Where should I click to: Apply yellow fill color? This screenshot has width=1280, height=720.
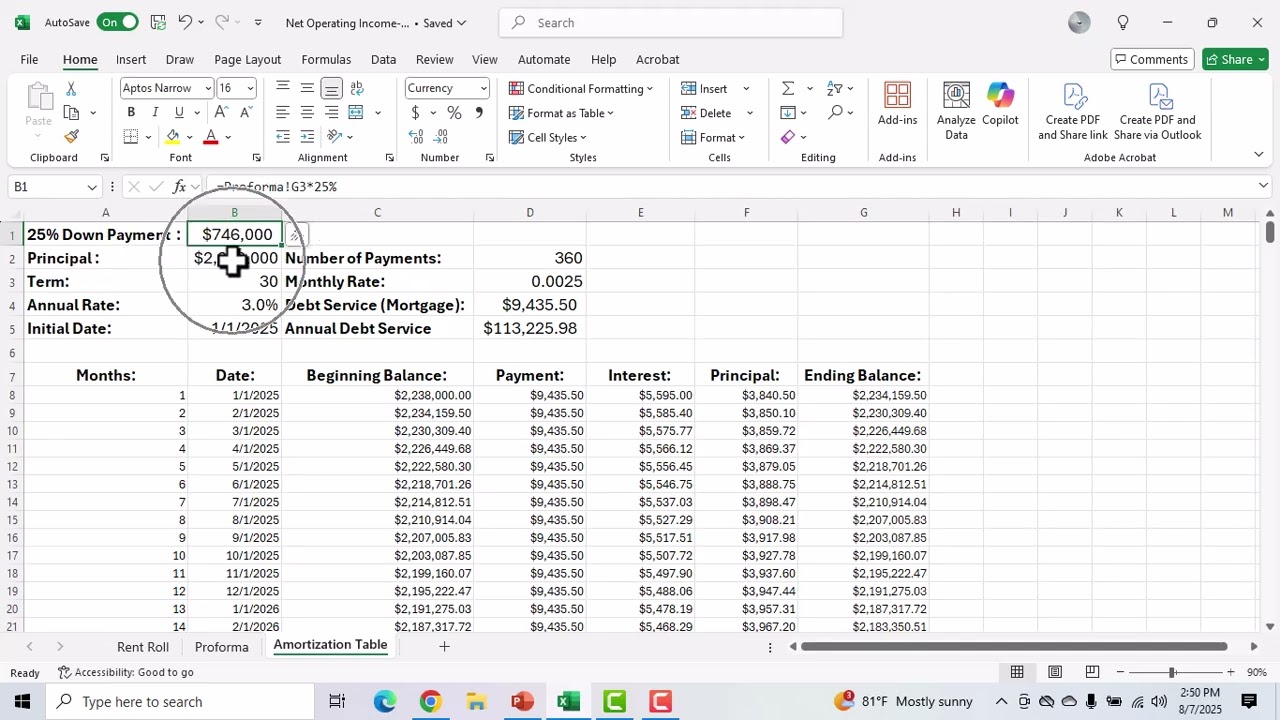[173, 137]
